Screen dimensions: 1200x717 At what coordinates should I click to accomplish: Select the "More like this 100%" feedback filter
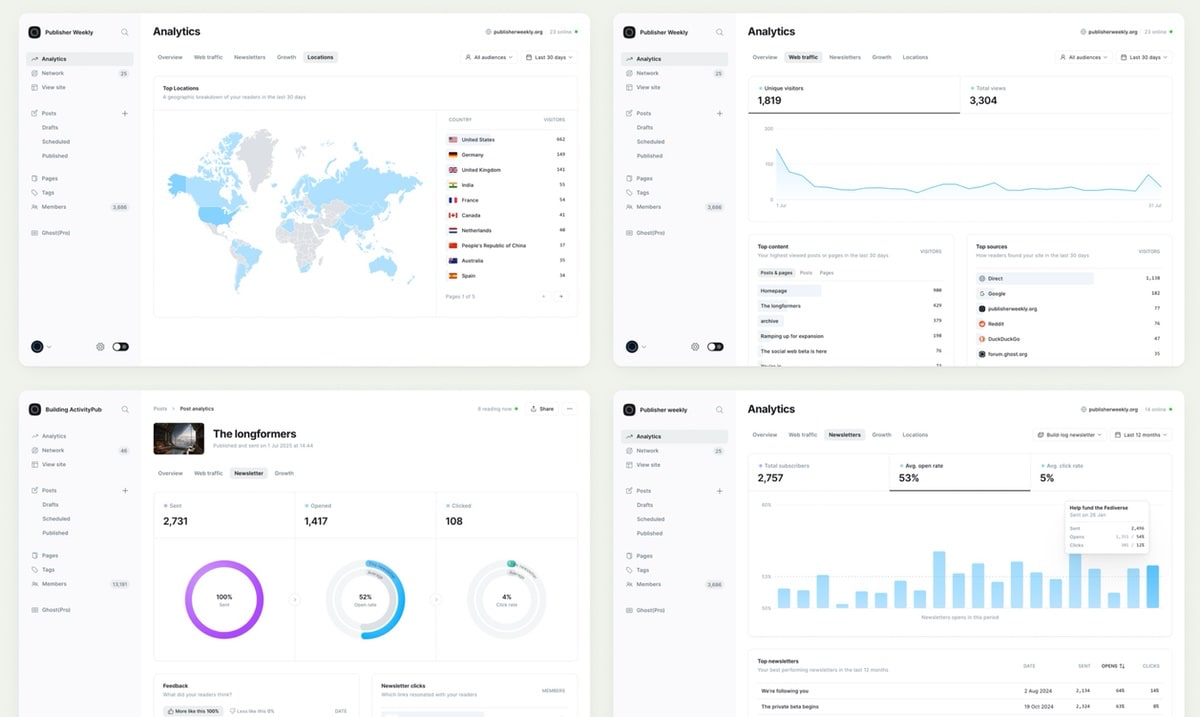pyautogui.click(x=193, y=711)
